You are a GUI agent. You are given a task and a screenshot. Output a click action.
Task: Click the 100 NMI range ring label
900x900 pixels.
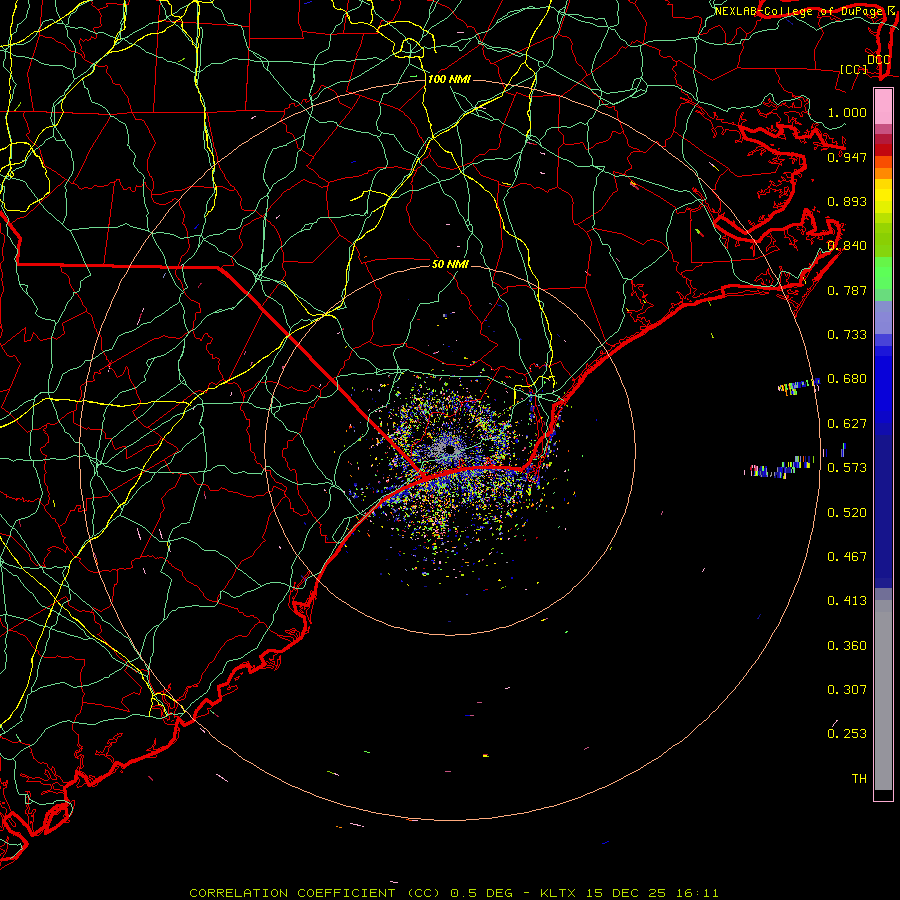(x=449, y=79)
